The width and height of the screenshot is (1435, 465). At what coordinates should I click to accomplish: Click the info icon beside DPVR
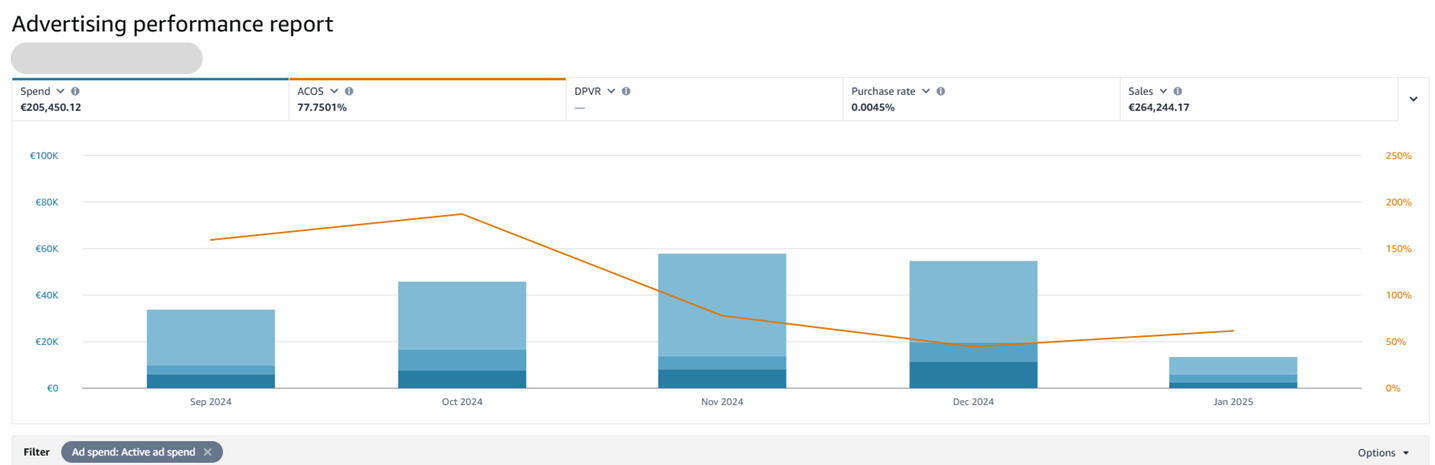point(626,91)
